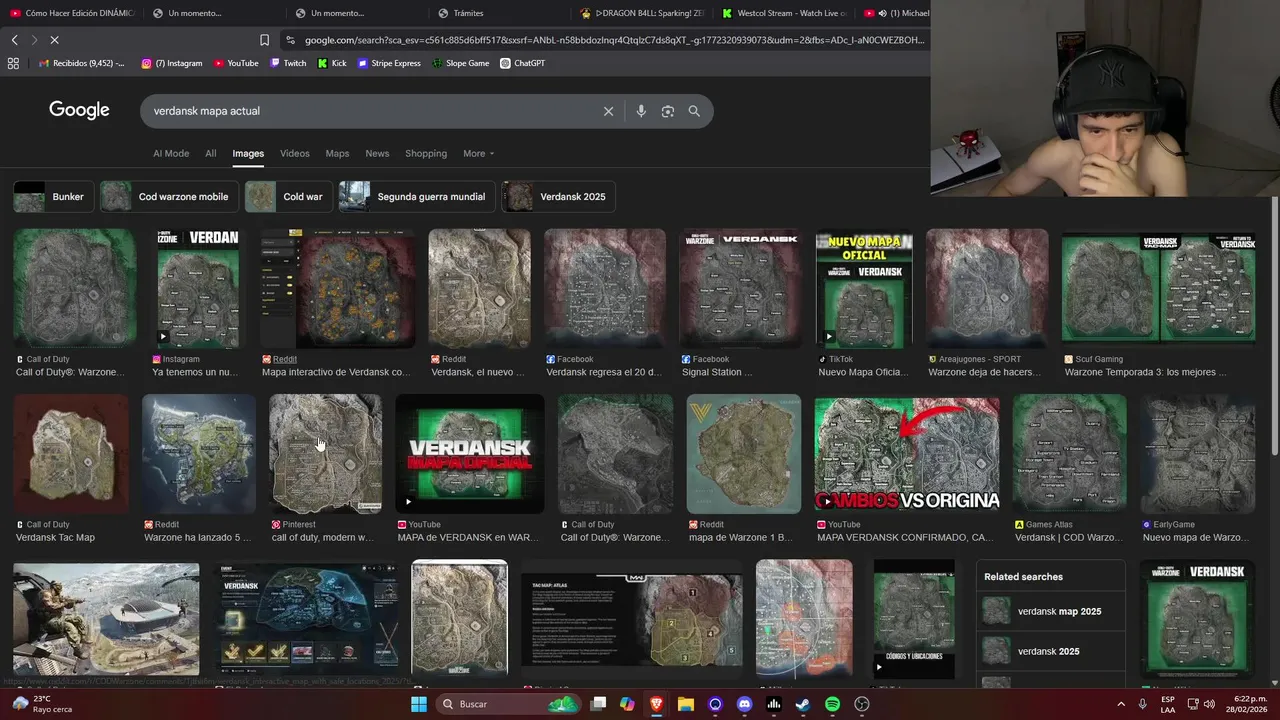Switch to the Maps tab
The image size is (1280, 720).
coord(337,153)
